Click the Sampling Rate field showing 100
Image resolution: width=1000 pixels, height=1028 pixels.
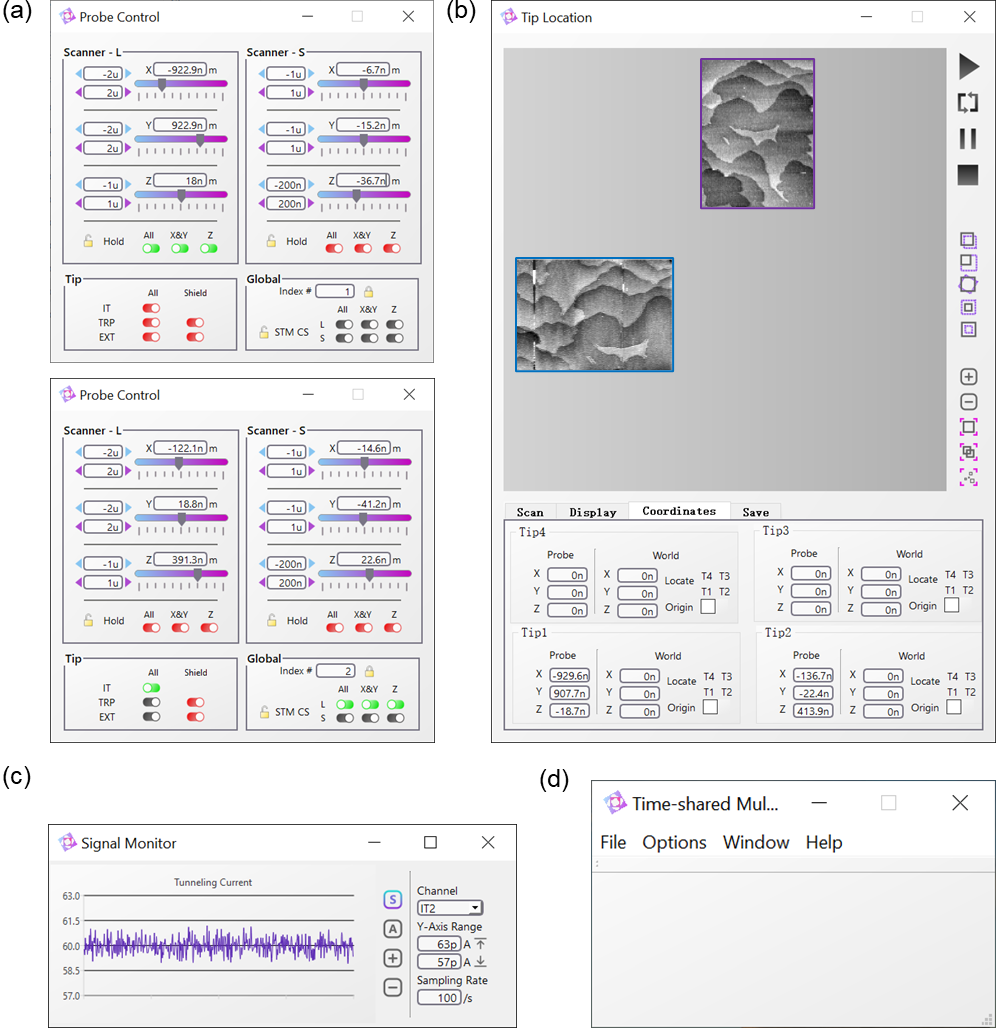coord(439,998)
